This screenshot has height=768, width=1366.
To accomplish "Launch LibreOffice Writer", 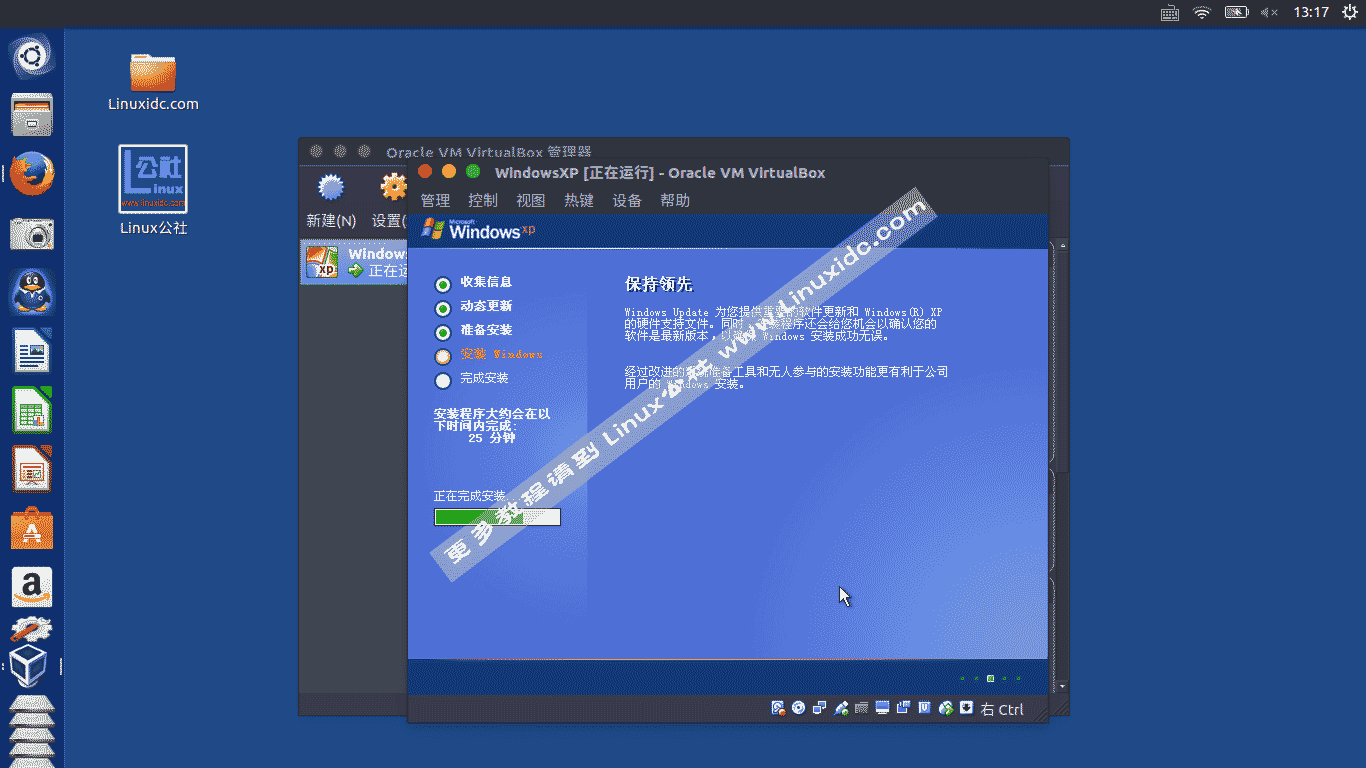I will tap(32, 351).
